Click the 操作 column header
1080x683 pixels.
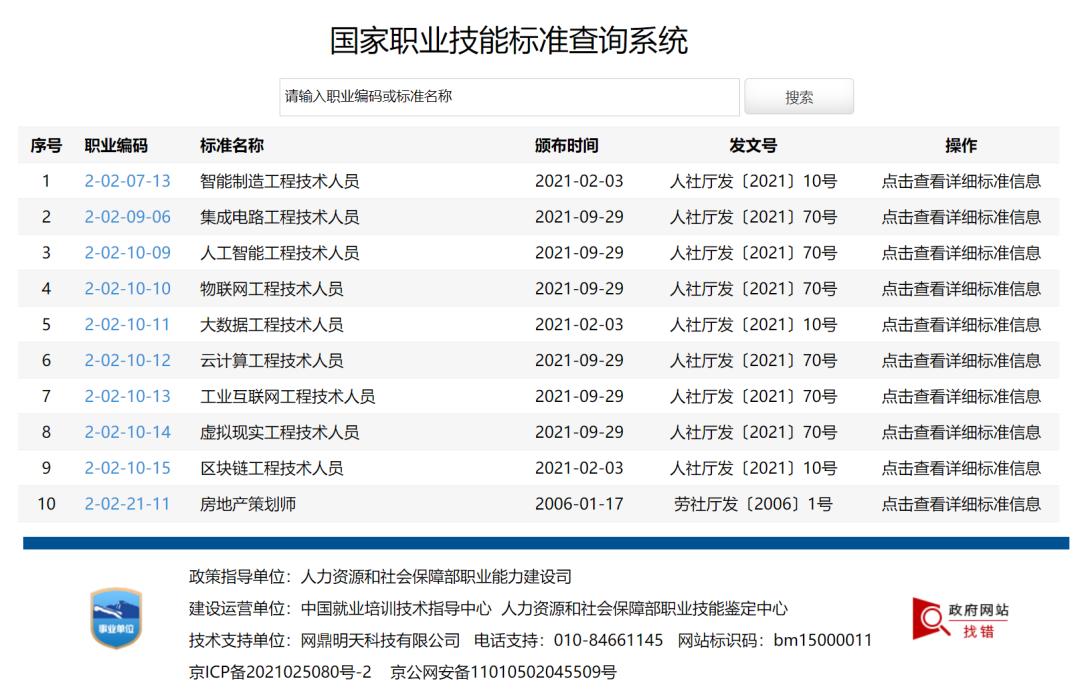[x=961, y=145]
